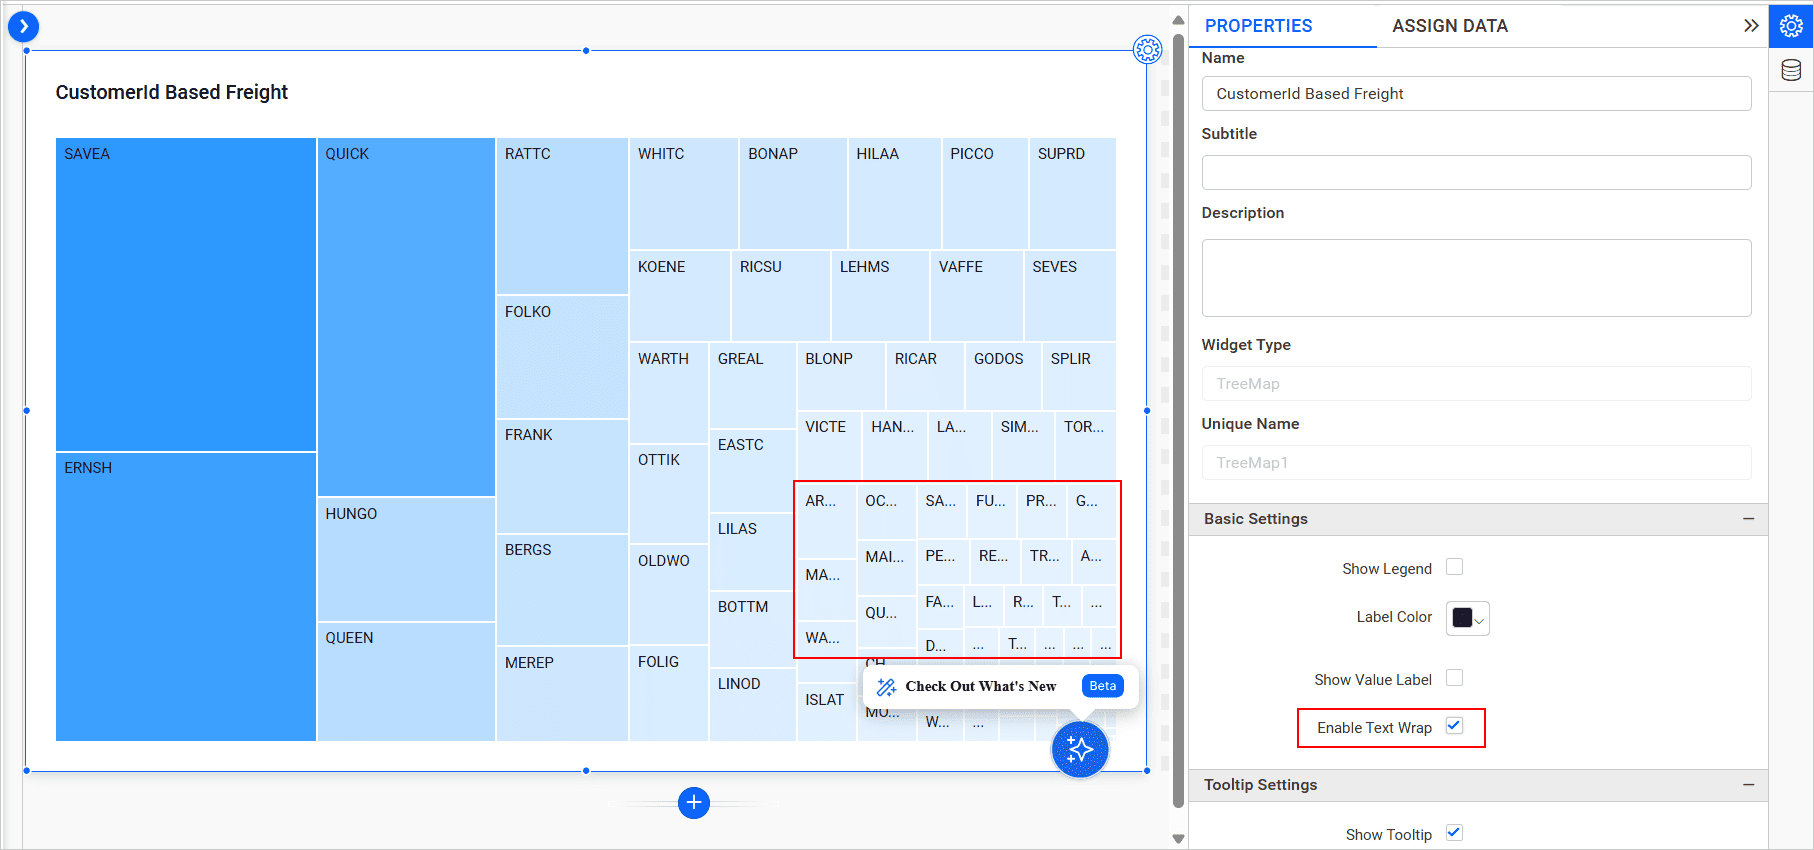Viewport: 1814px width, 850px height.
Task: Enable the Show Legend checkbox
Action: point(1454,567)
